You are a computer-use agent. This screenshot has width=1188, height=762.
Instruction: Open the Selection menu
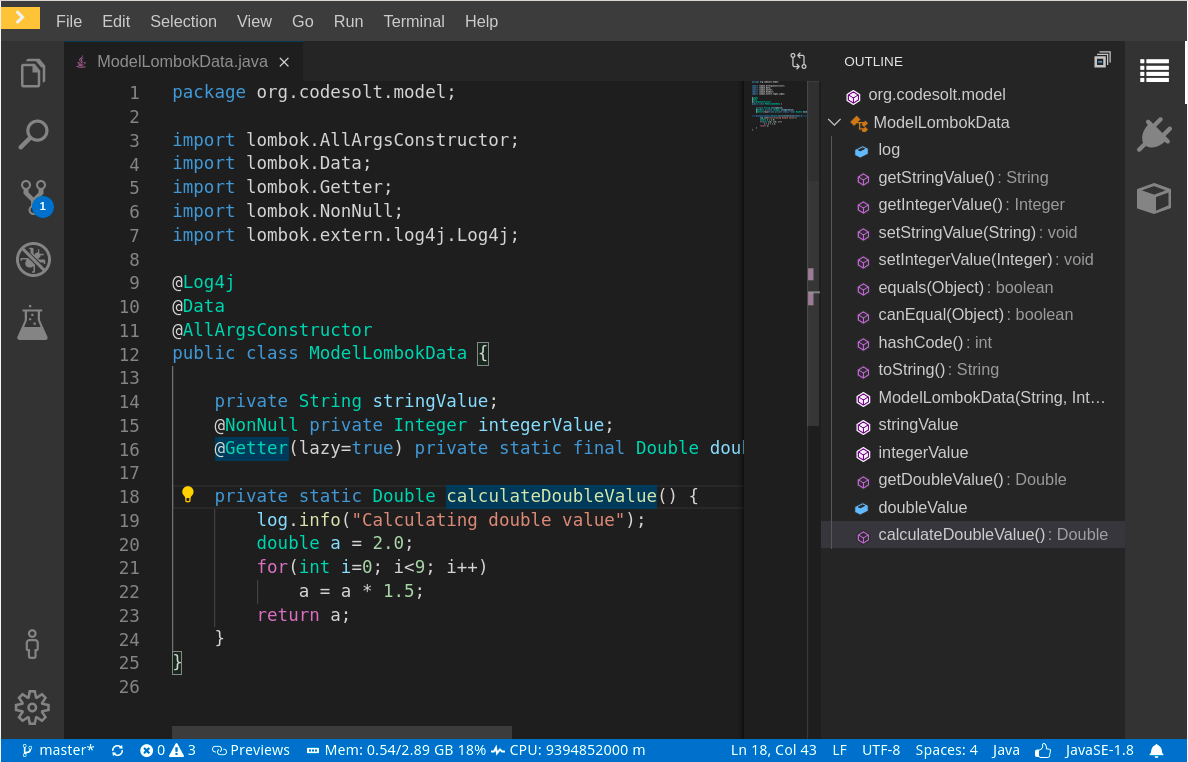point(183,21)
